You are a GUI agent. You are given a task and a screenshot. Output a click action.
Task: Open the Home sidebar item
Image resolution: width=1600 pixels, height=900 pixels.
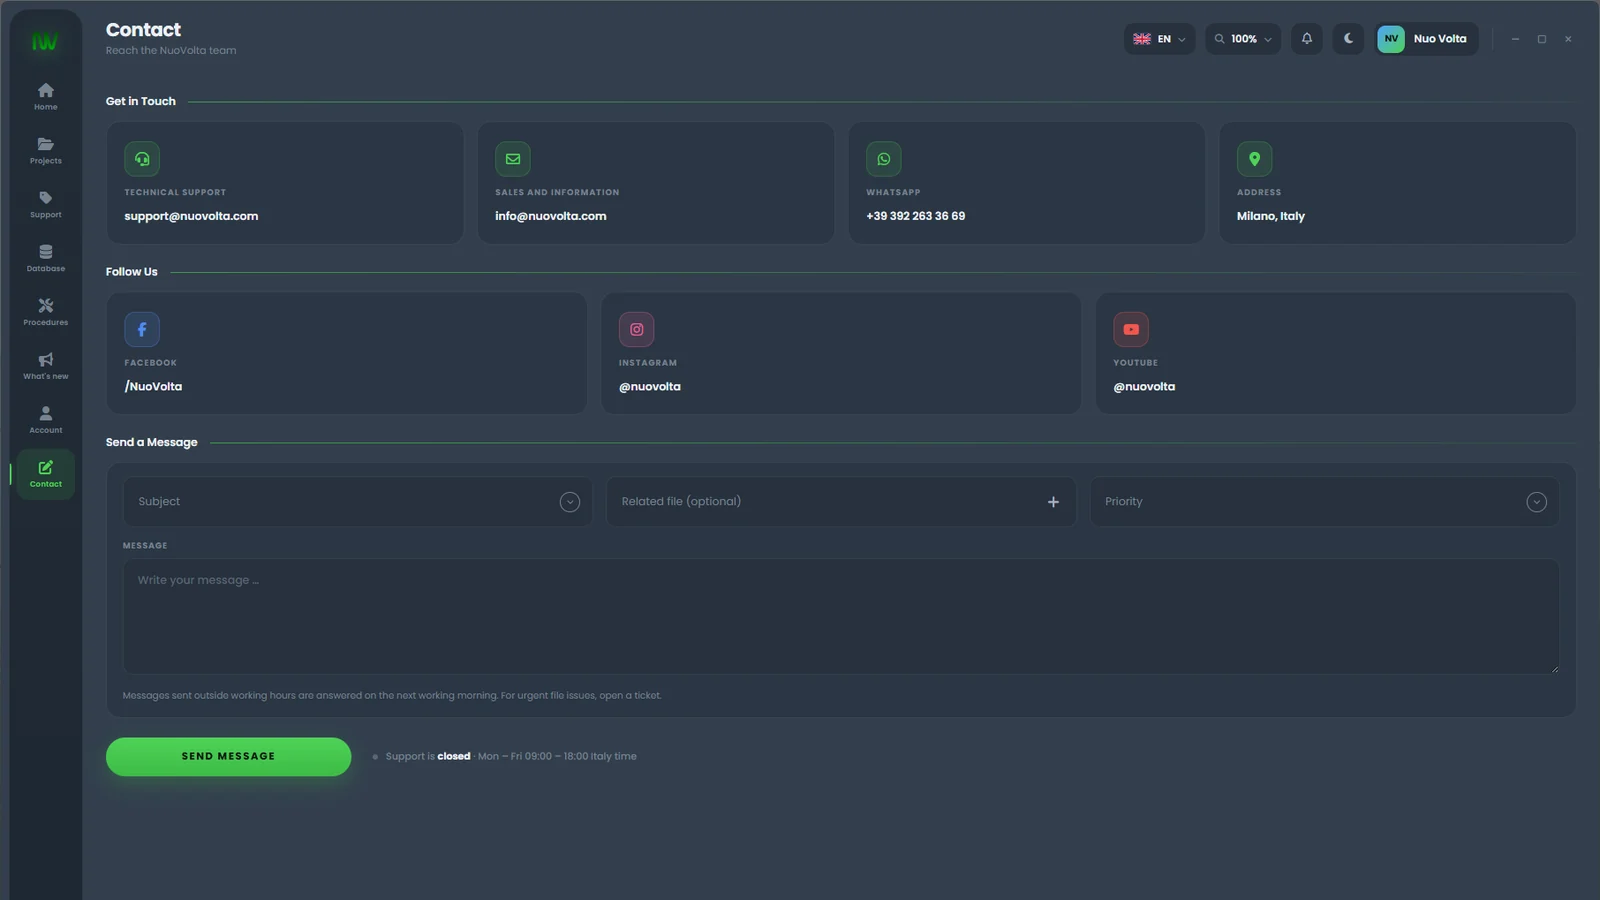[45, 96]
